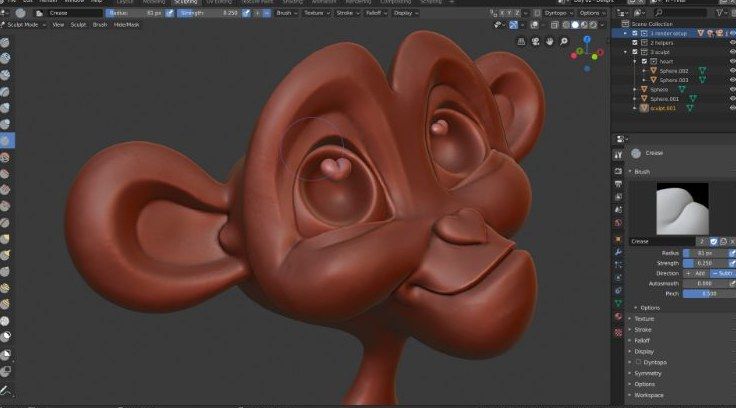736x408 pixels.
Task: Open the View menu
Action: click(x=58, y=25)
